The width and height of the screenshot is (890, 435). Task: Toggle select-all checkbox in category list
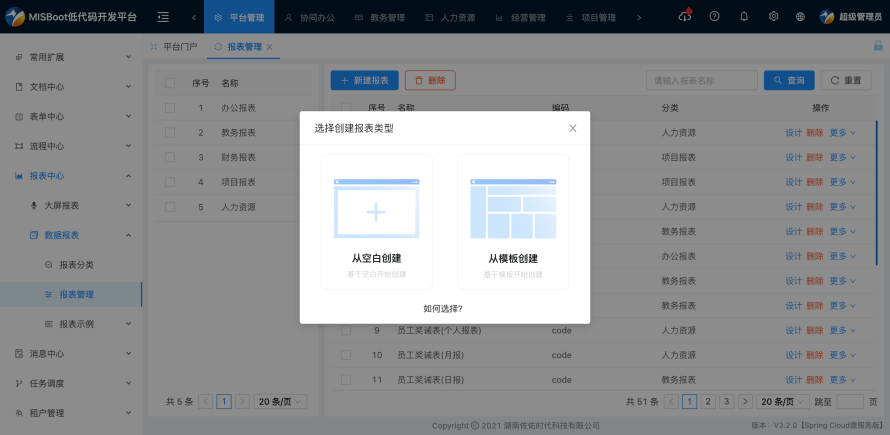170,83
